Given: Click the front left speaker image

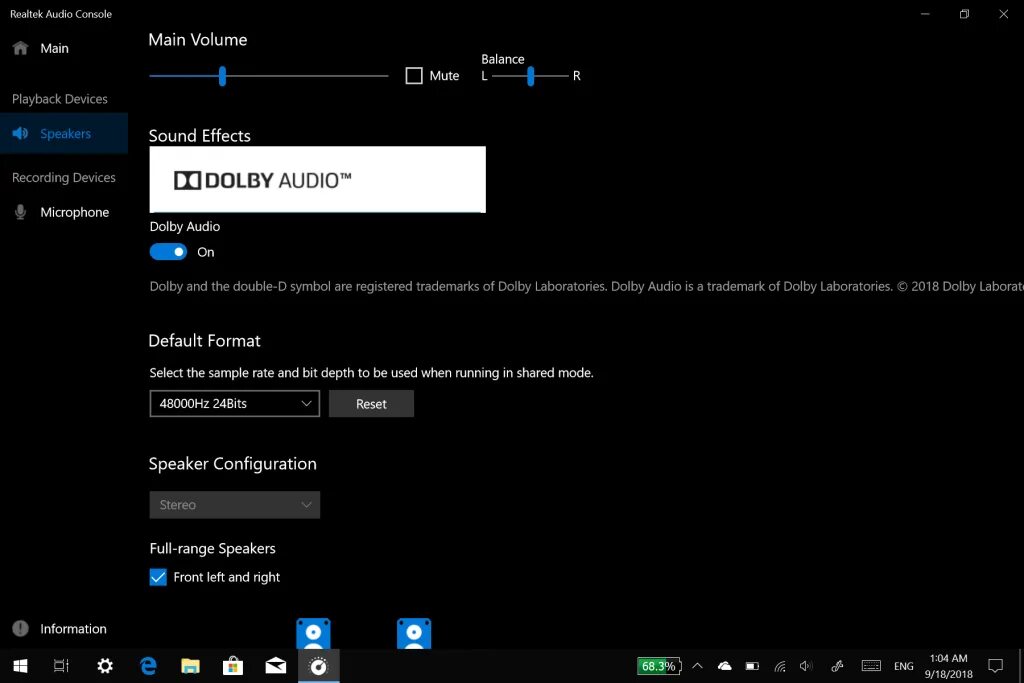Looking at the screenshot, I should pyautogui.click(x=313, y=633).
